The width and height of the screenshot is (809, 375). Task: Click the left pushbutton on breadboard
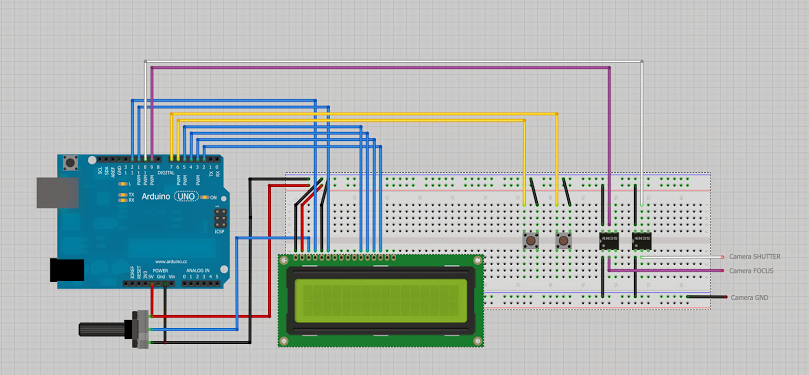(x=530, y=241)
